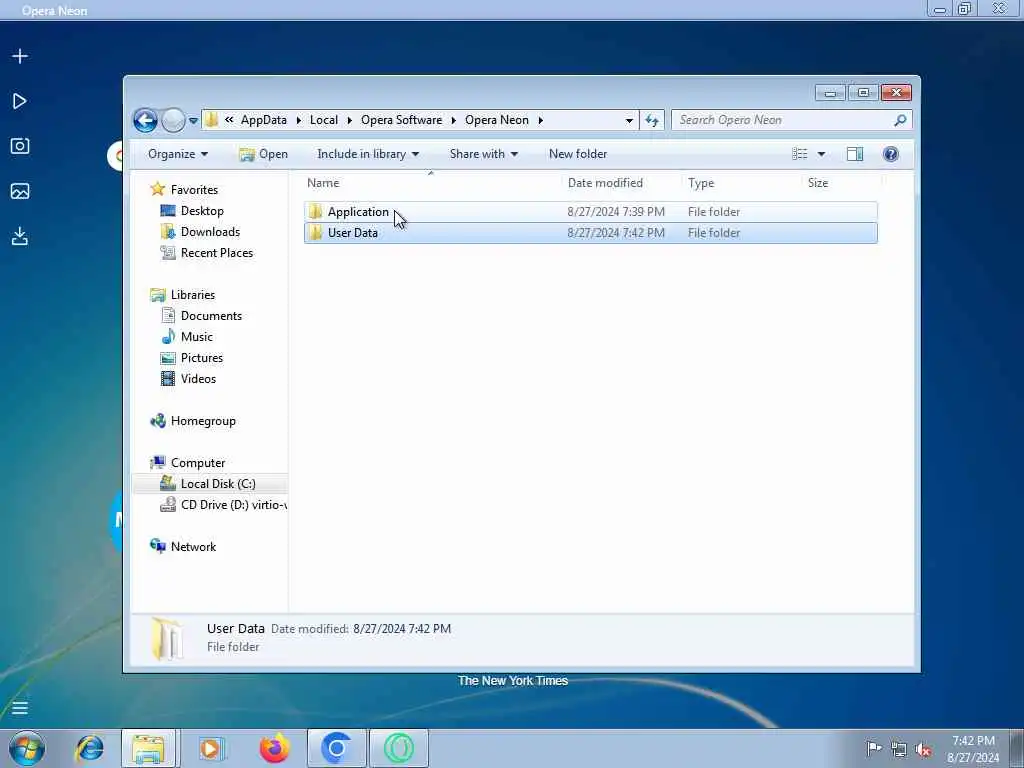Click the Windows Start button

[27, 748]
